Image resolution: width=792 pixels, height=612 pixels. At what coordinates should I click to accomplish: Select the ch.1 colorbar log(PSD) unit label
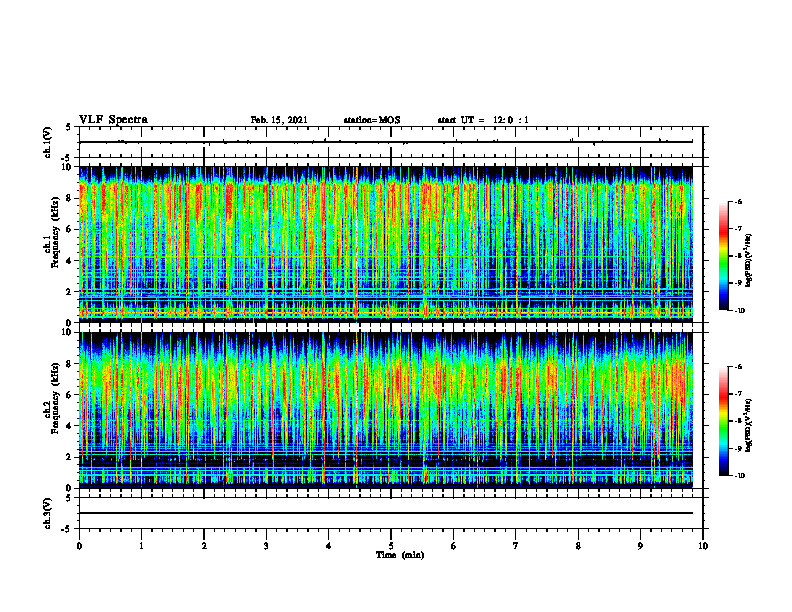click(x=749, y=261)
